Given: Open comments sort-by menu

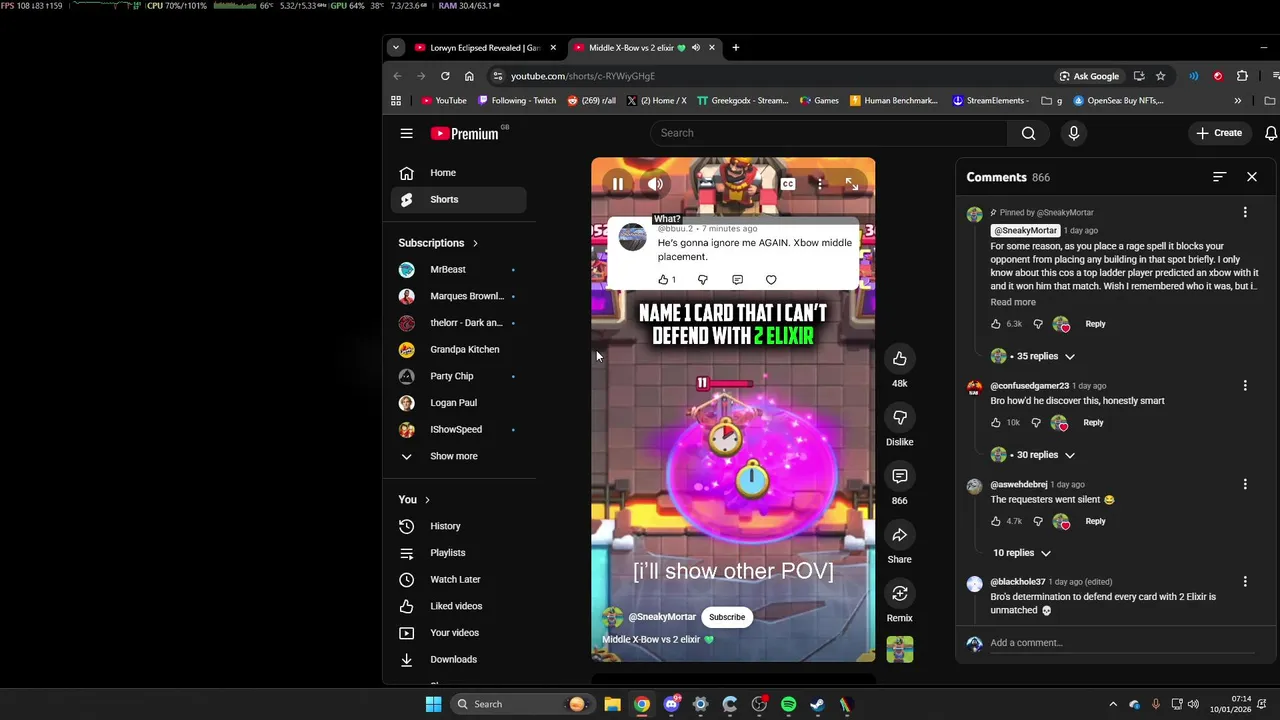Looking at the screenshot, I should (1219, 177).
